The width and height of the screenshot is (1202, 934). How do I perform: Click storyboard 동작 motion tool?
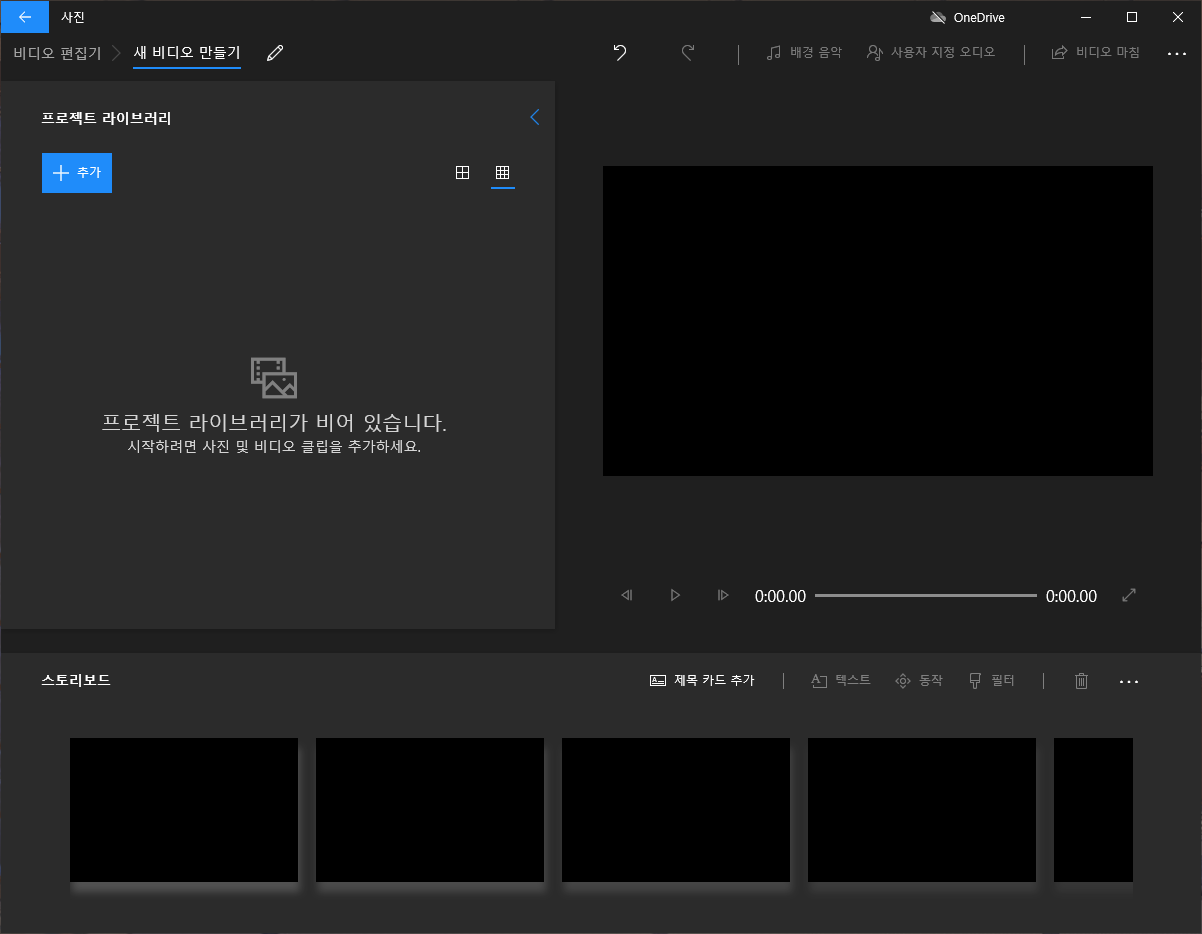919,681
